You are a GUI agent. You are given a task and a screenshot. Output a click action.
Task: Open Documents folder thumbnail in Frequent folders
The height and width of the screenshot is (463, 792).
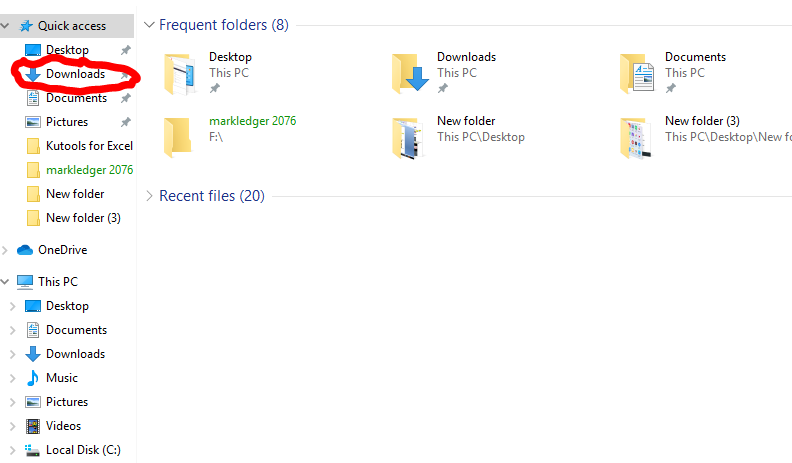pyautogui.click(x=637, y=73)
